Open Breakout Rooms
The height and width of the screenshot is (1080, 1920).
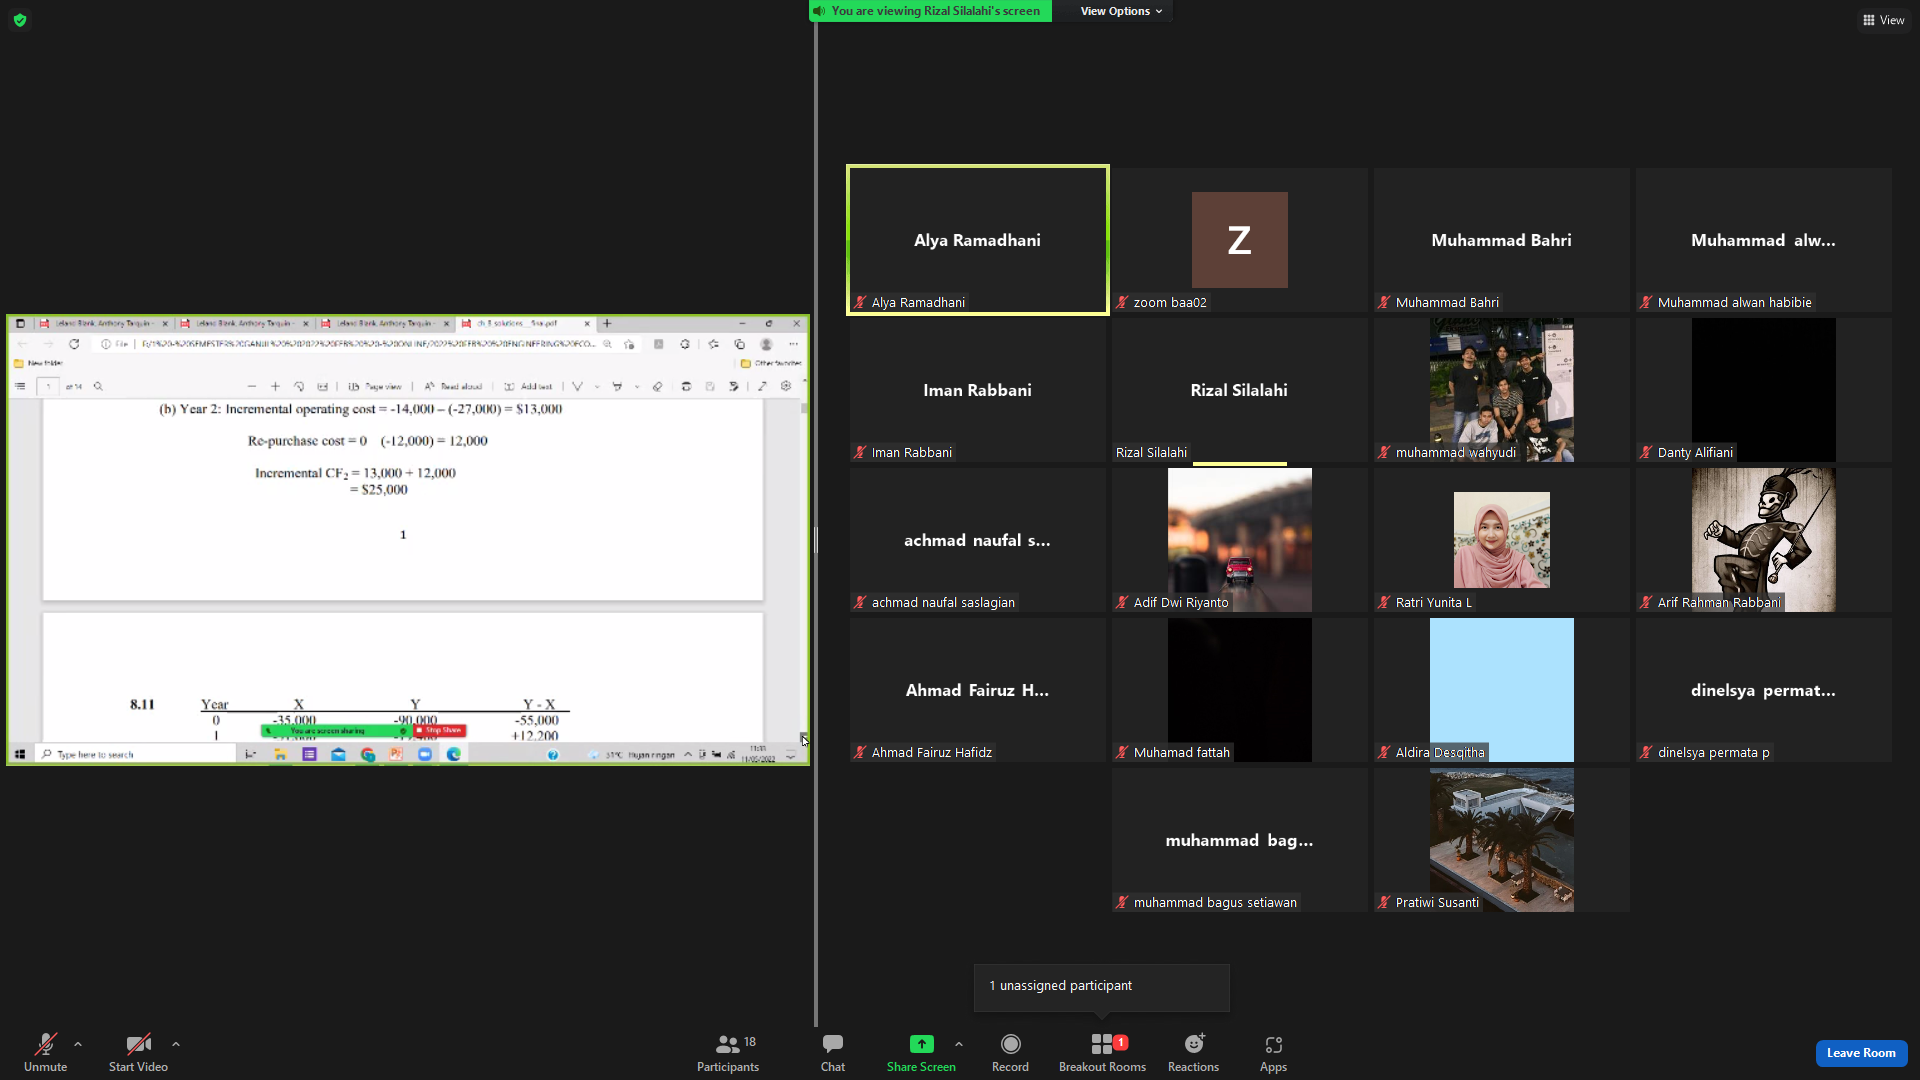click(x=1102, y=1053)
